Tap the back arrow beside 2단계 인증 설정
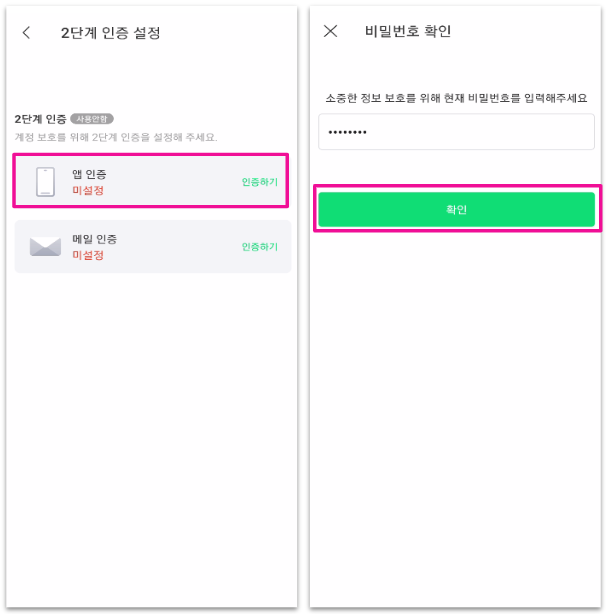 pyautogui.click(x=27, y=32)
